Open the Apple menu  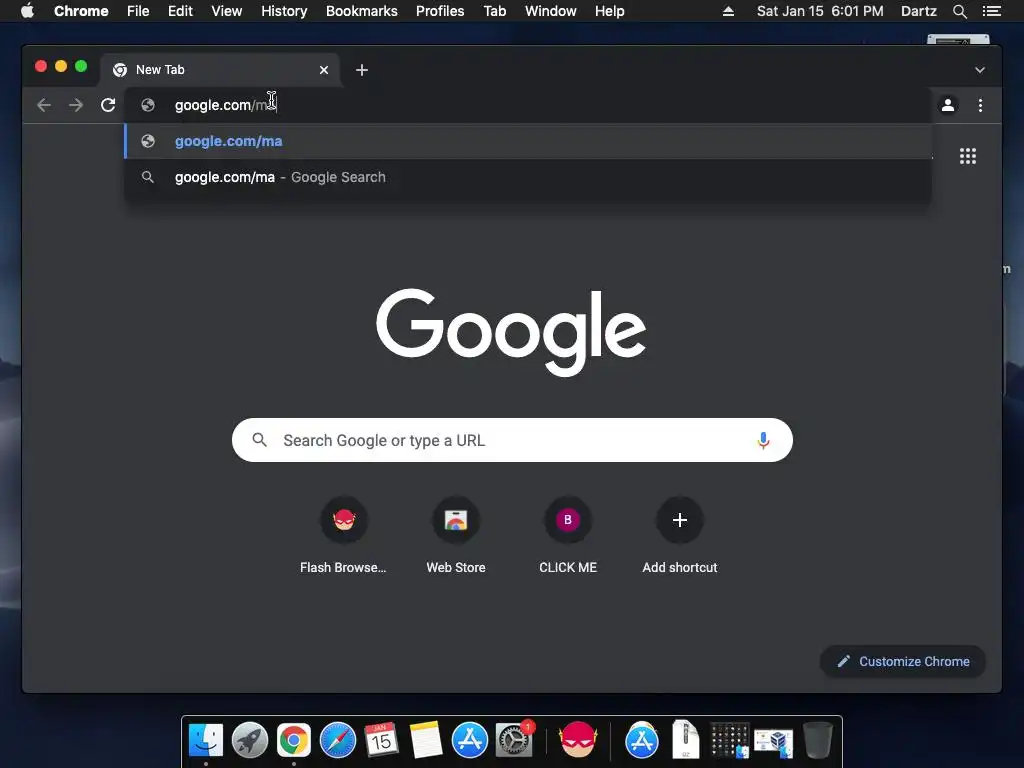click(27, 11)
